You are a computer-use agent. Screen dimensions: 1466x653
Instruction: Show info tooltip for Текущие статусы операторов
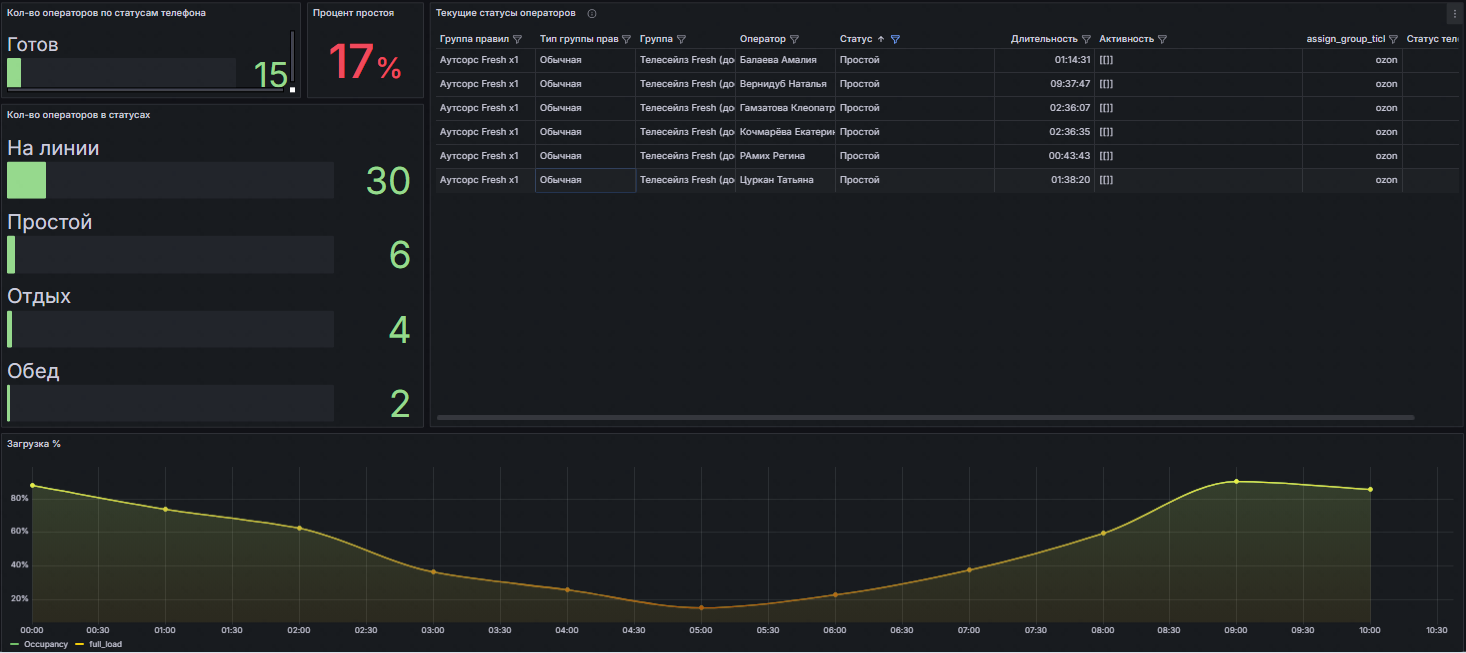coord(592,13)
